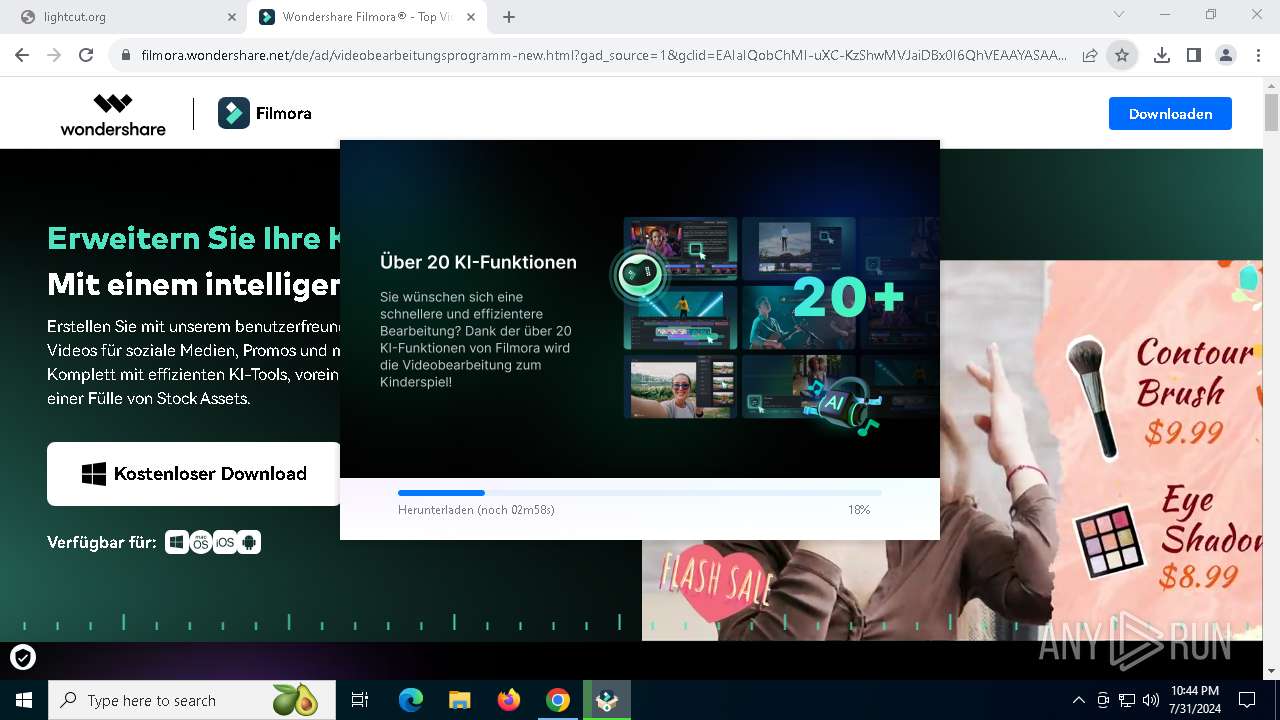This screenshot has width=1280, height=720.
Task: Switch to Chrome in taskbar
Action: (558, 700)
